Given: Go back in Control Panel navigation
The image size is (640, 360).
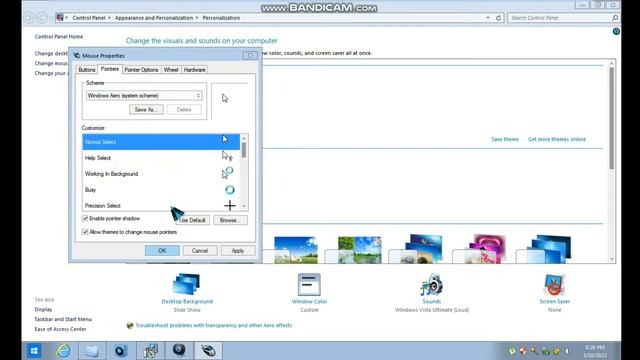Looking at the screenshot, I should pyautogui.click(x=29, y=18).
